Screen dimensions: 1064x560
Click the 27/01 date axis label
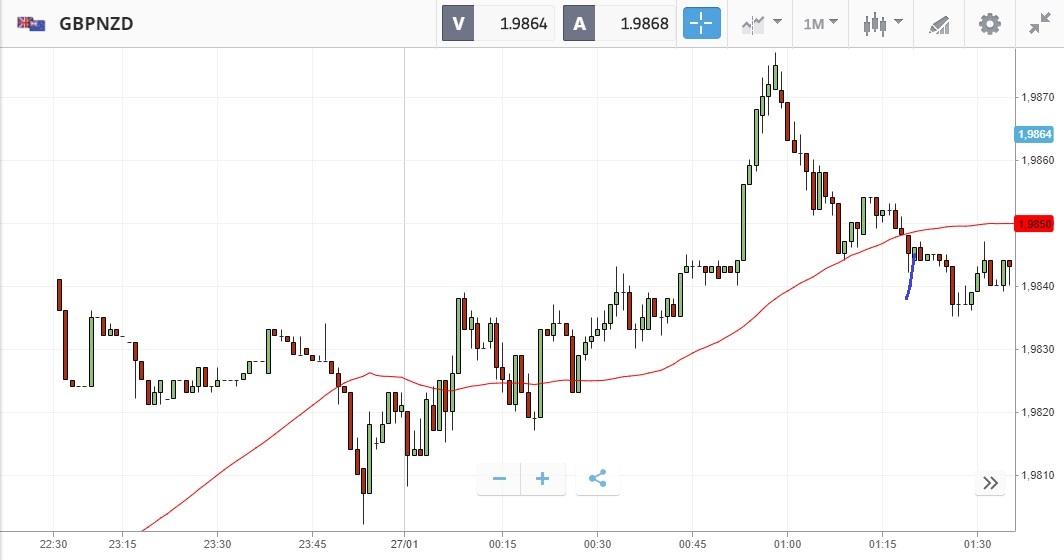click(x=404, y=543)
